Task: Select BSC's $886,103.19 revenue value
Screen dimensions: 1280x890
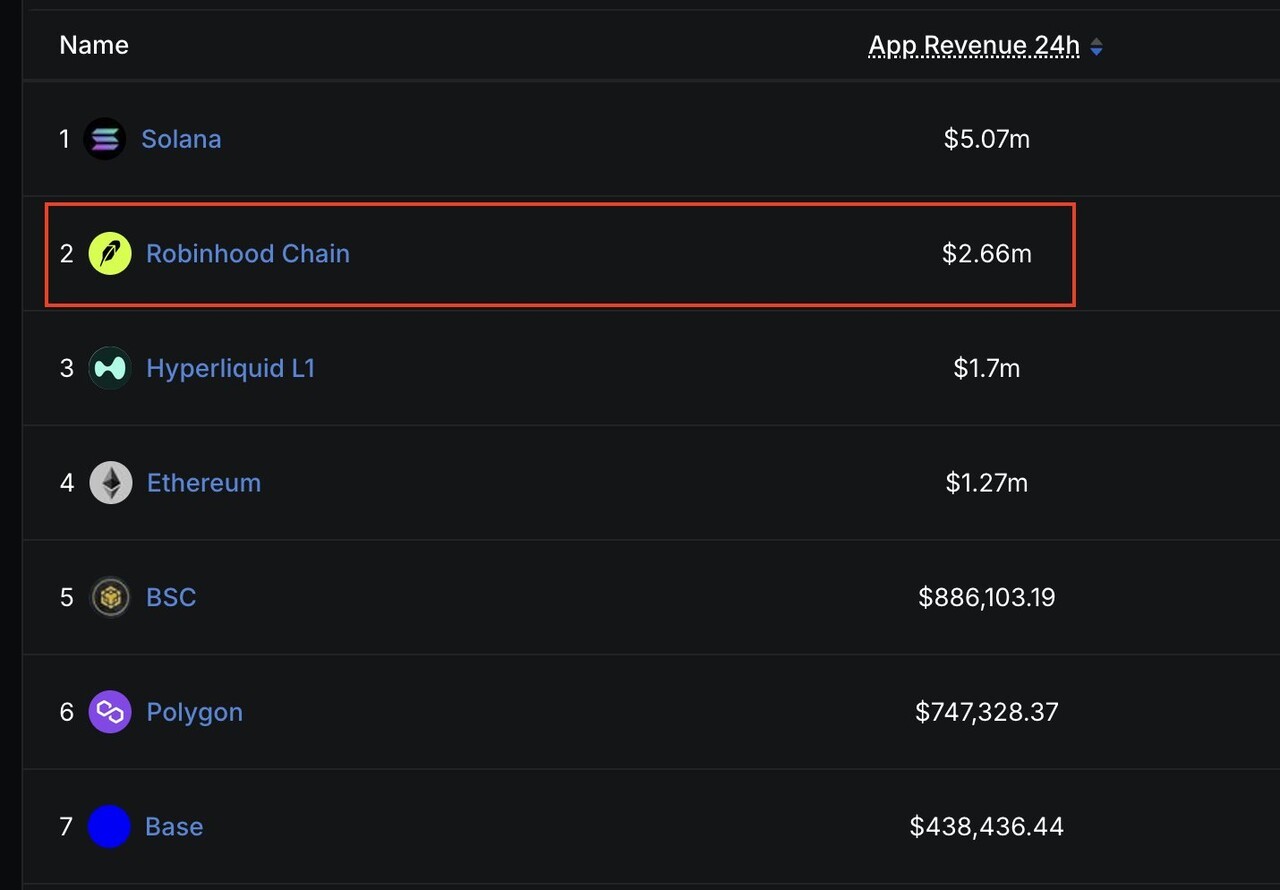Action: (x=986, y=597)
